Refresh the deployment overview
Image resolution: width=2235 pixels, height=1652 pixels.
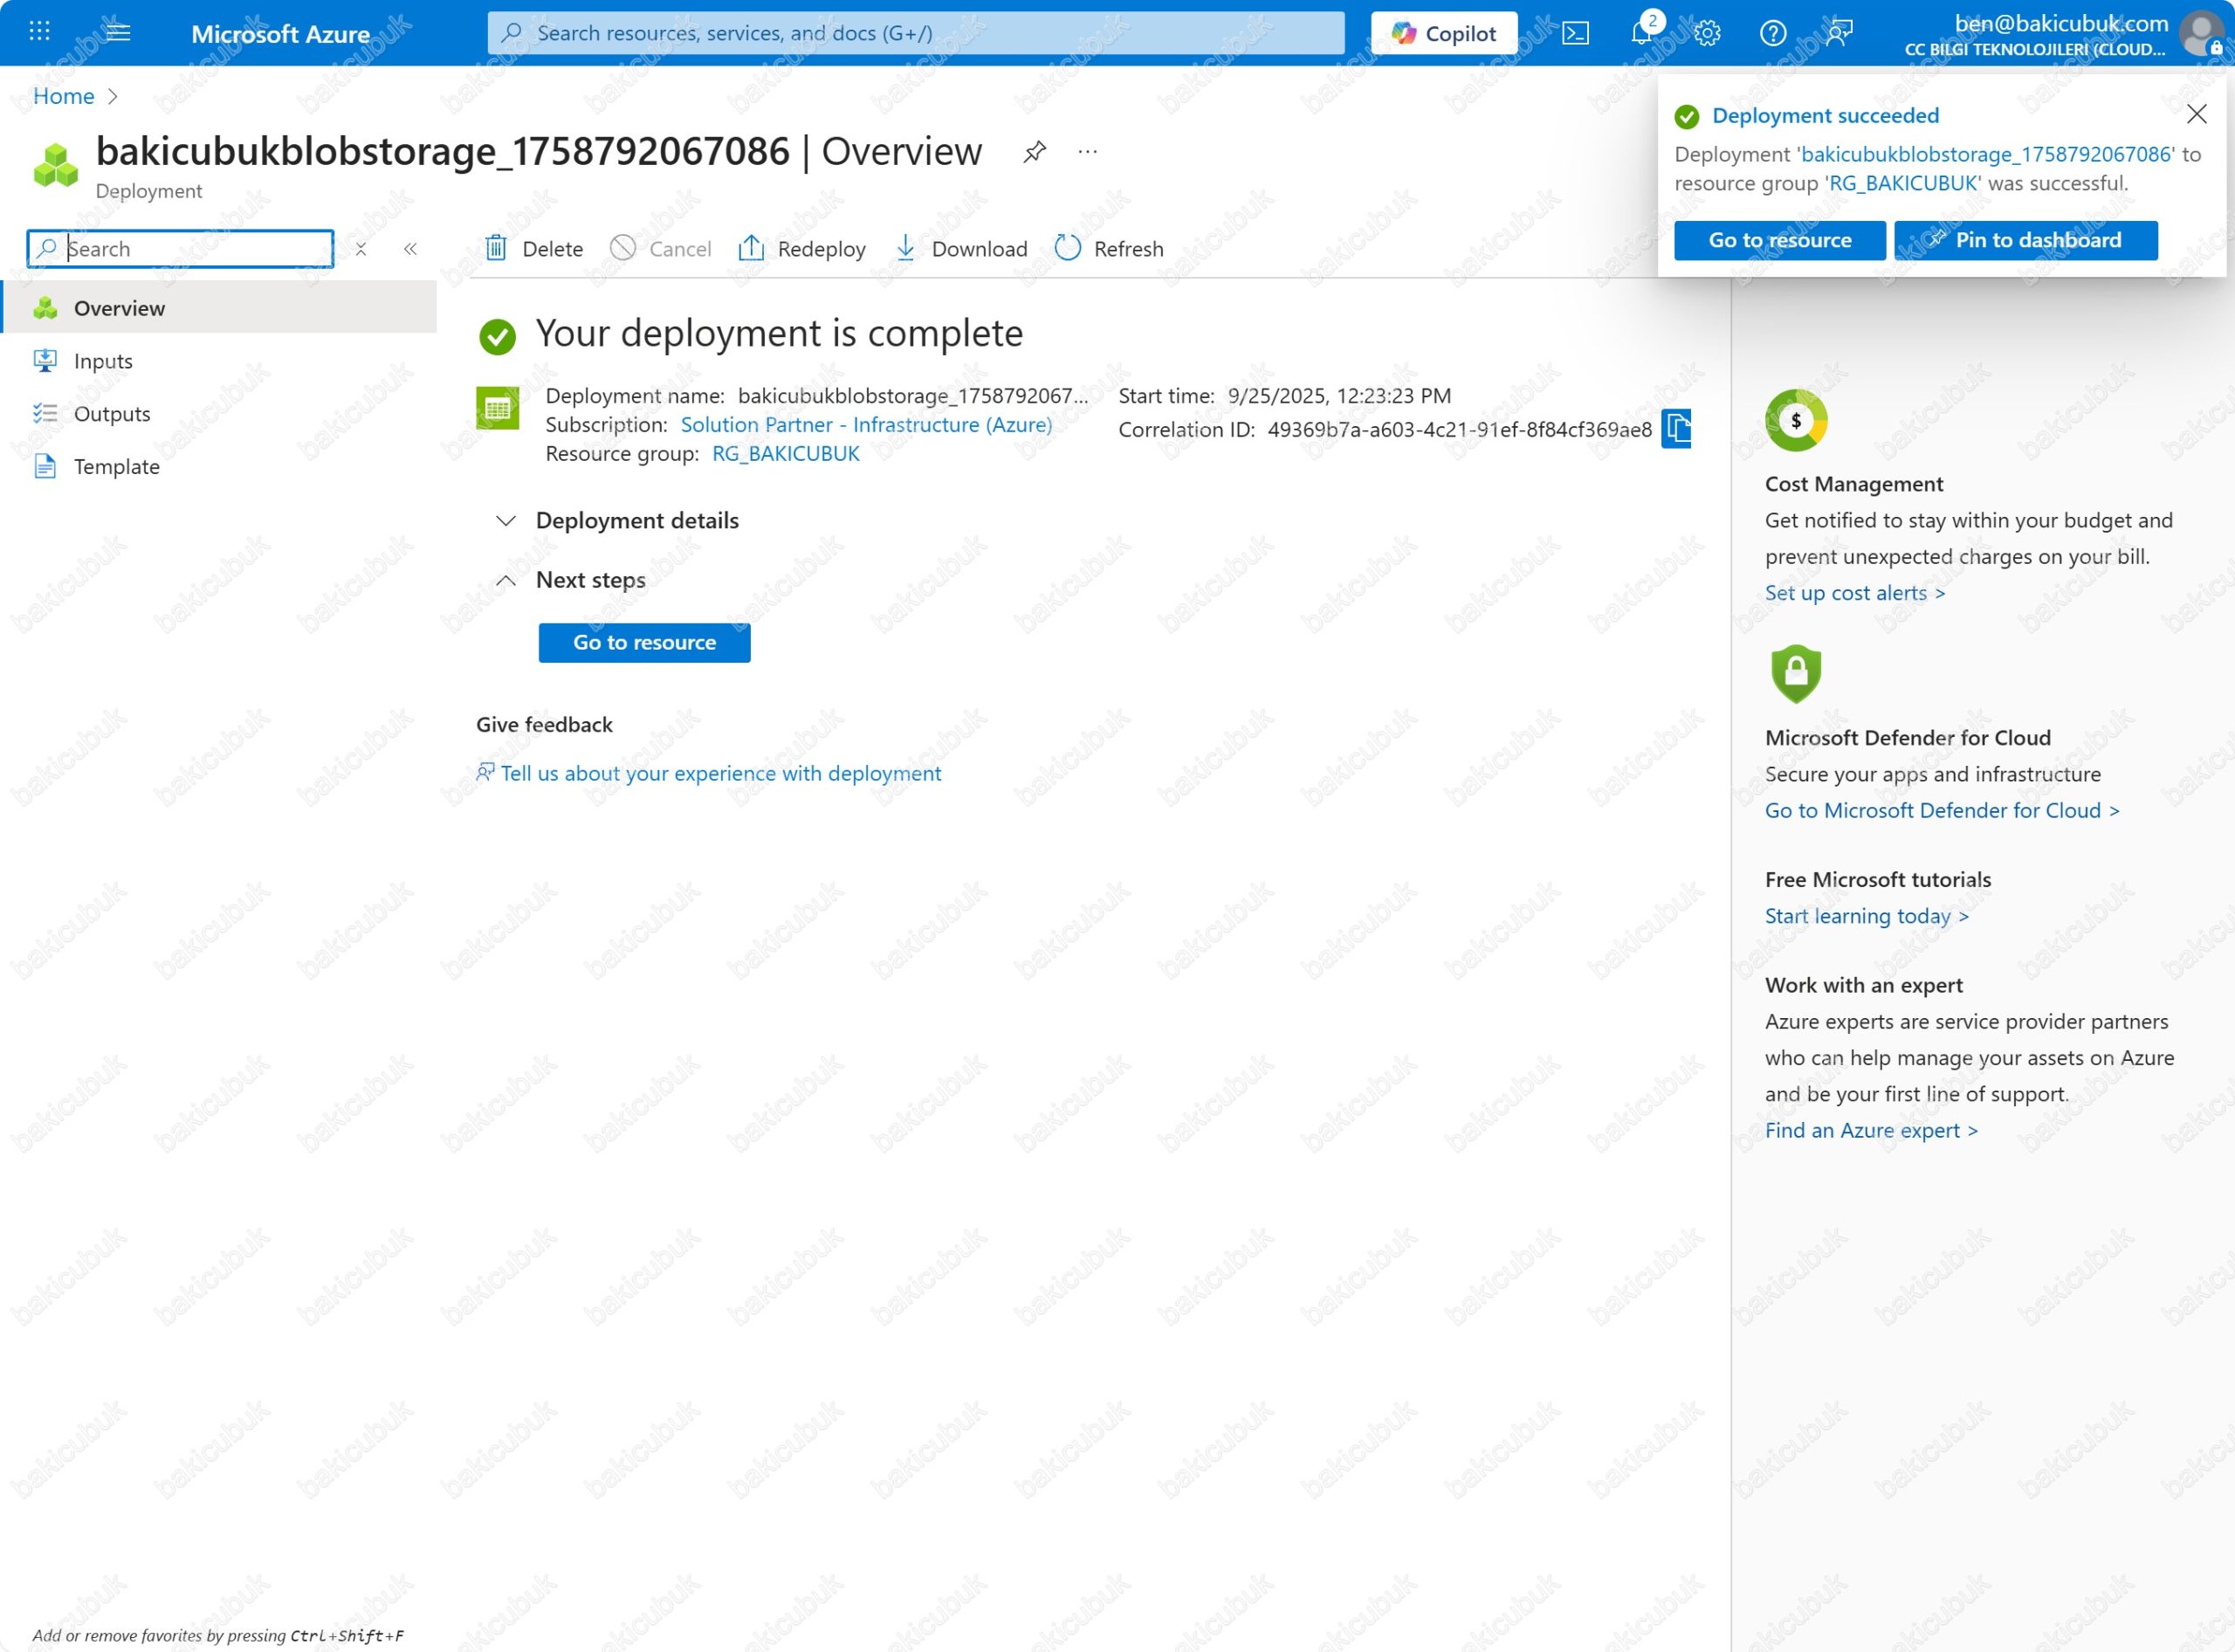coord(1109,248)
